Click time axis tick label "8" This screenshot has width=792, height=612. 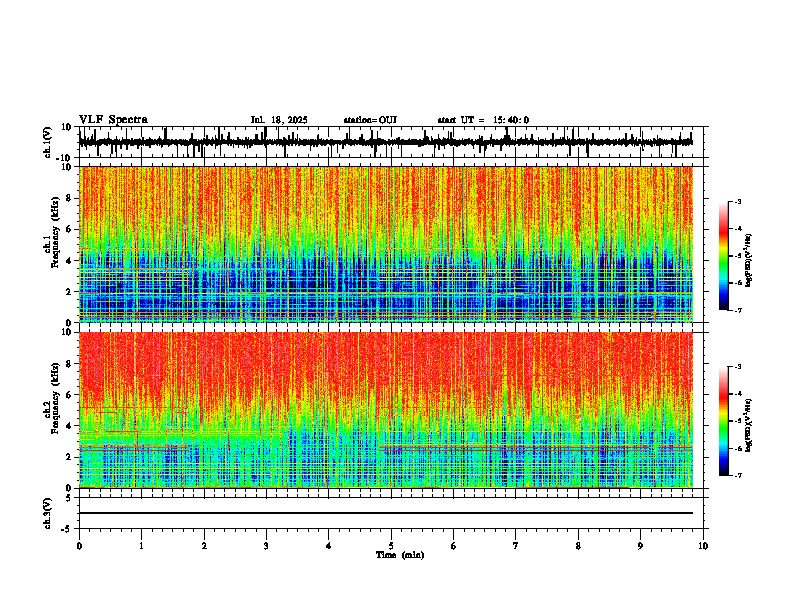click(578, 546)
